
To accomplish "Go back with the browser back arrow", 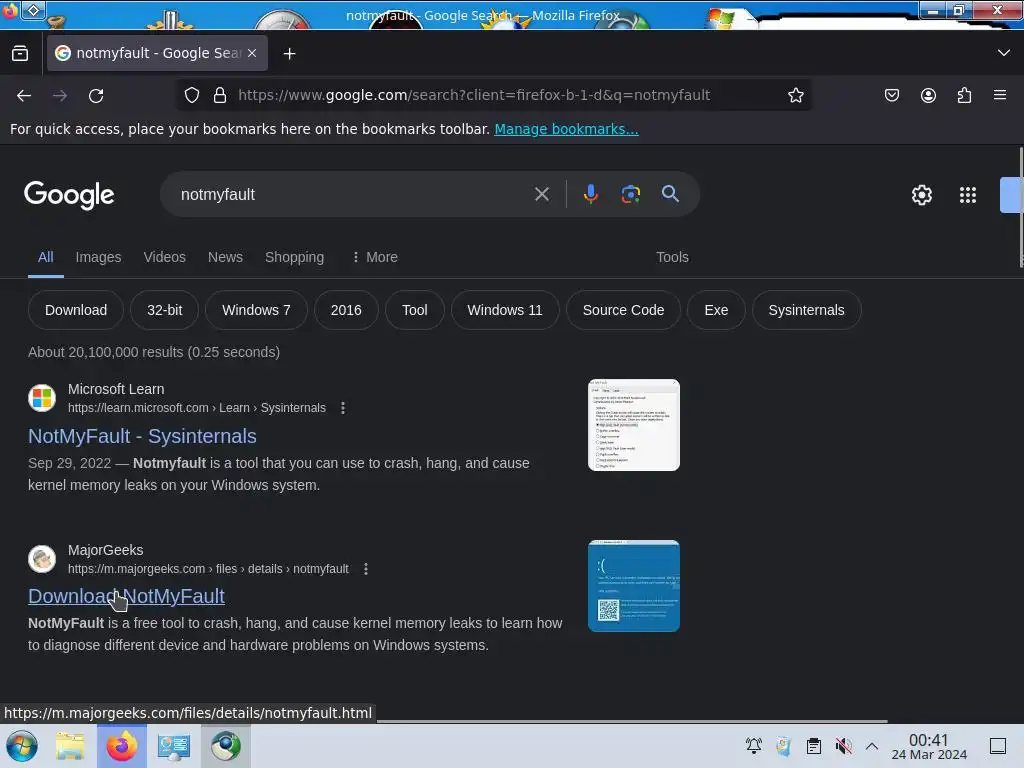I will [24, 96].
